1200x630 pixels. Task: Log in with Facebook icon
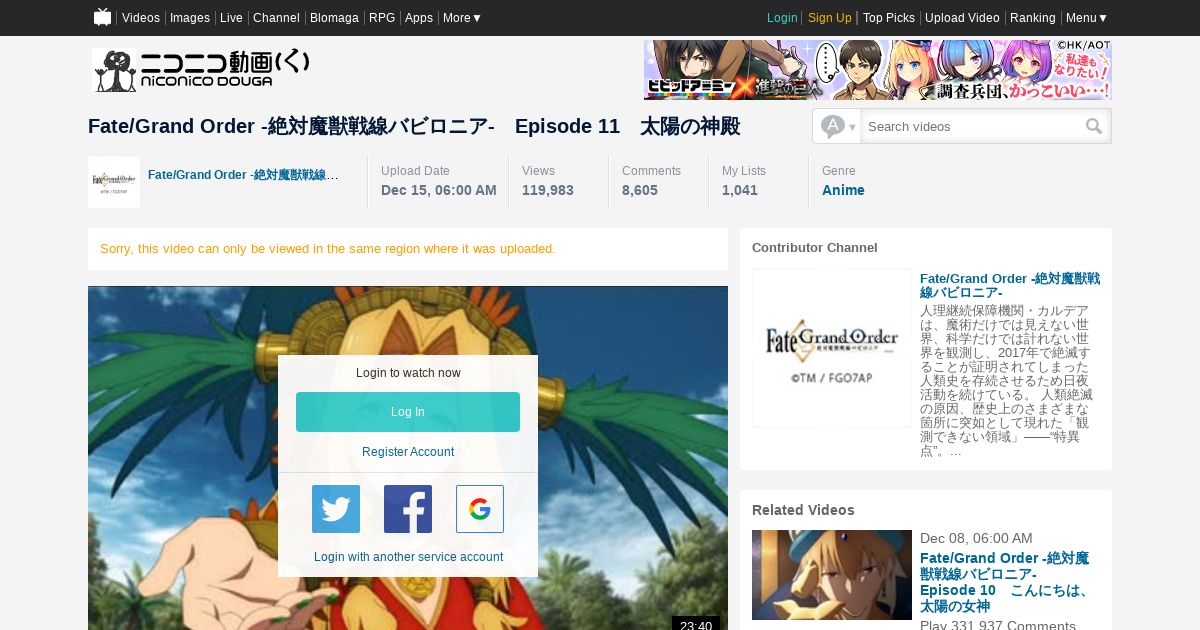(x=408, y=509)
